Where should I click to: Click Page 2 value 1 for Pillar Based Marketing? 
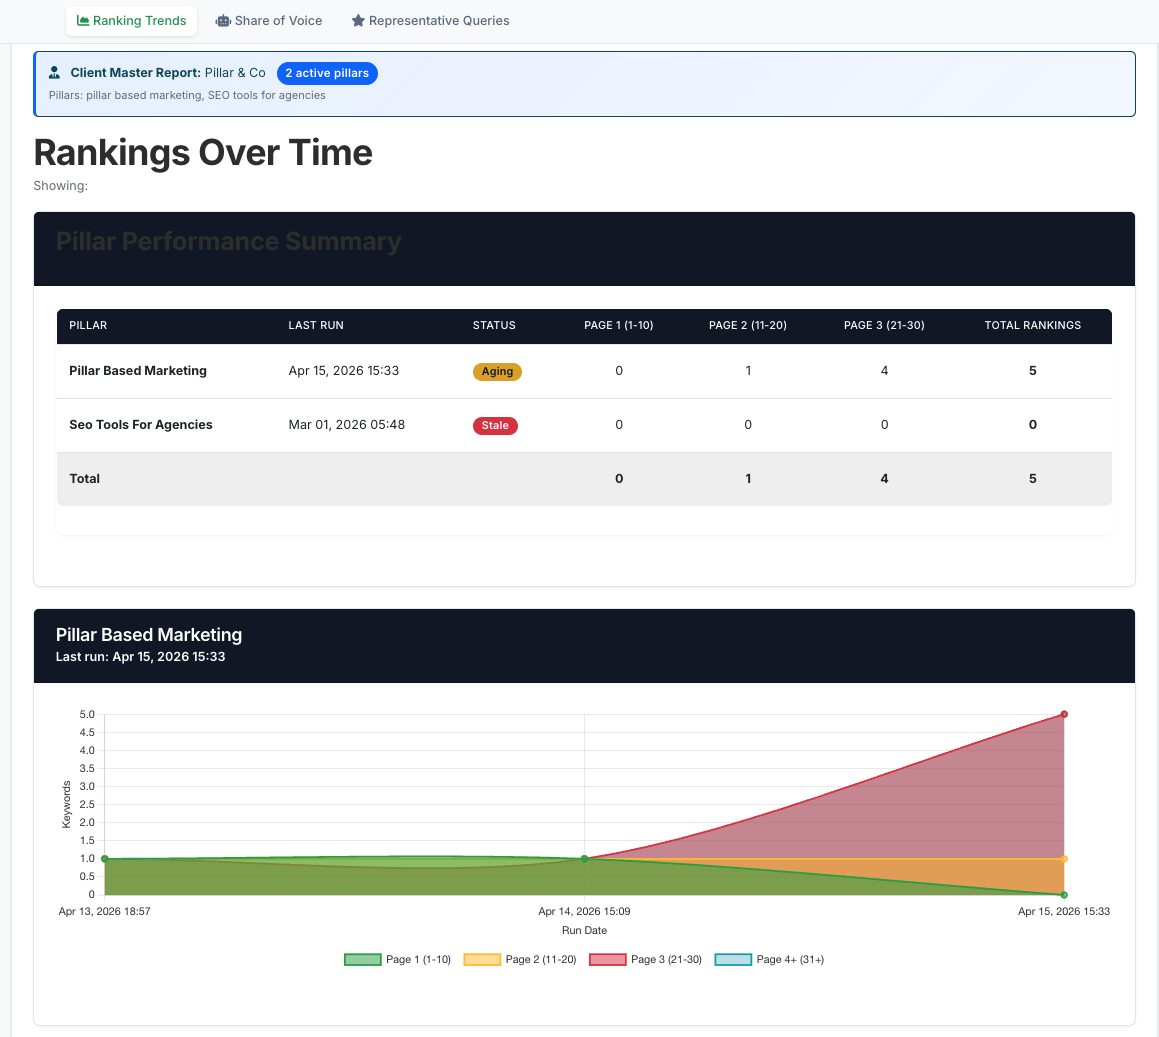748,371
